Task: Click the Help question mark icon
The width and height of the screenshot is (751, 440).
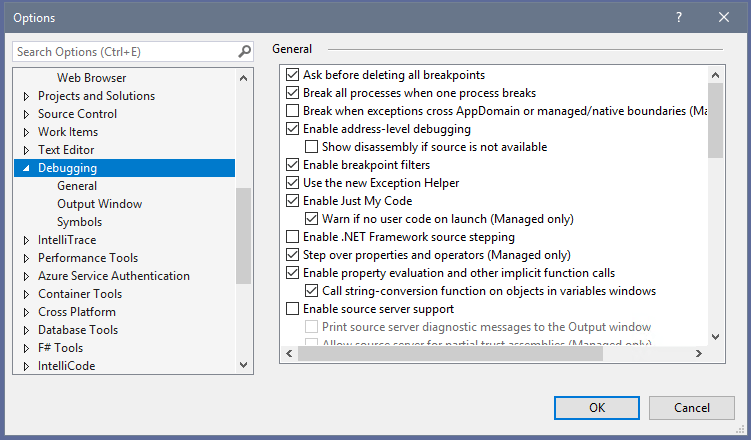Action: point(678,17)
